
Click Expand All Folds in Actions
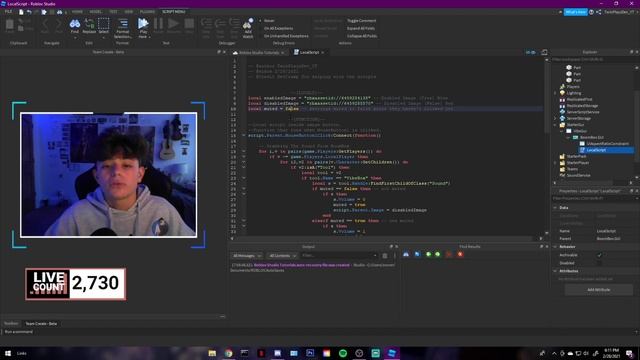(x=361, y=28)
